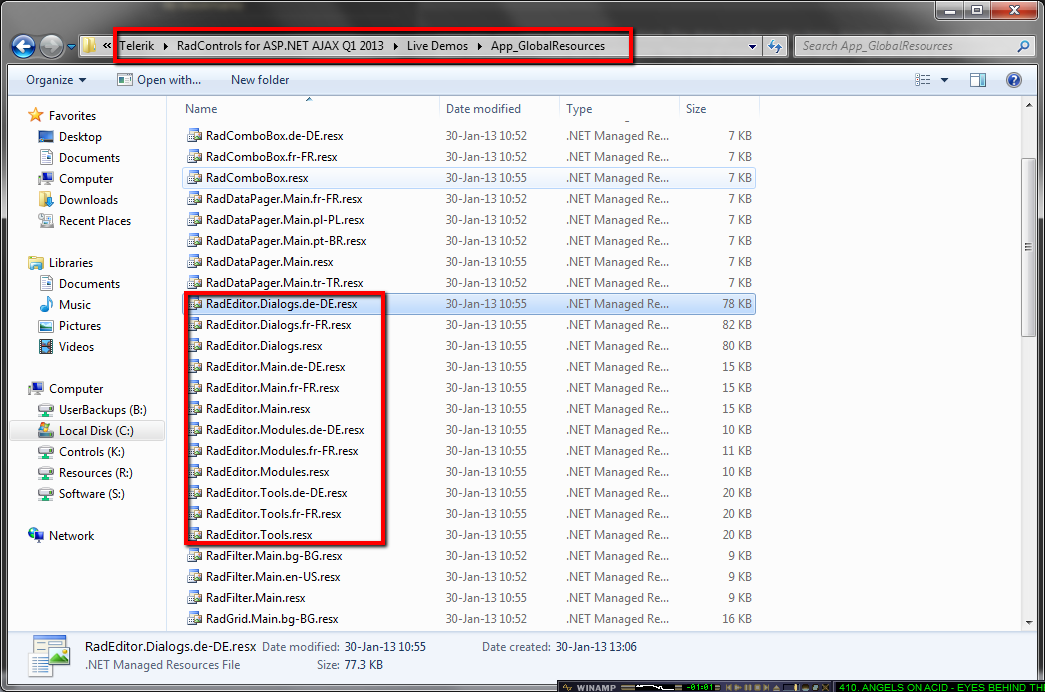The height and width of the screenshot is (692, 1045).
Task: Open the address bar history dropdown arrow
Action: (x=752, y=47)
